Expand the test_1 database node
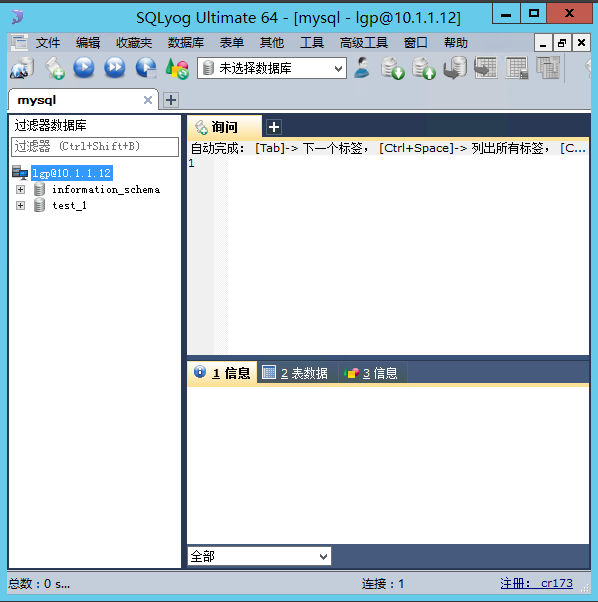Image resolution: width=598 pixels, height=602 pixels. tap(20, 206)
